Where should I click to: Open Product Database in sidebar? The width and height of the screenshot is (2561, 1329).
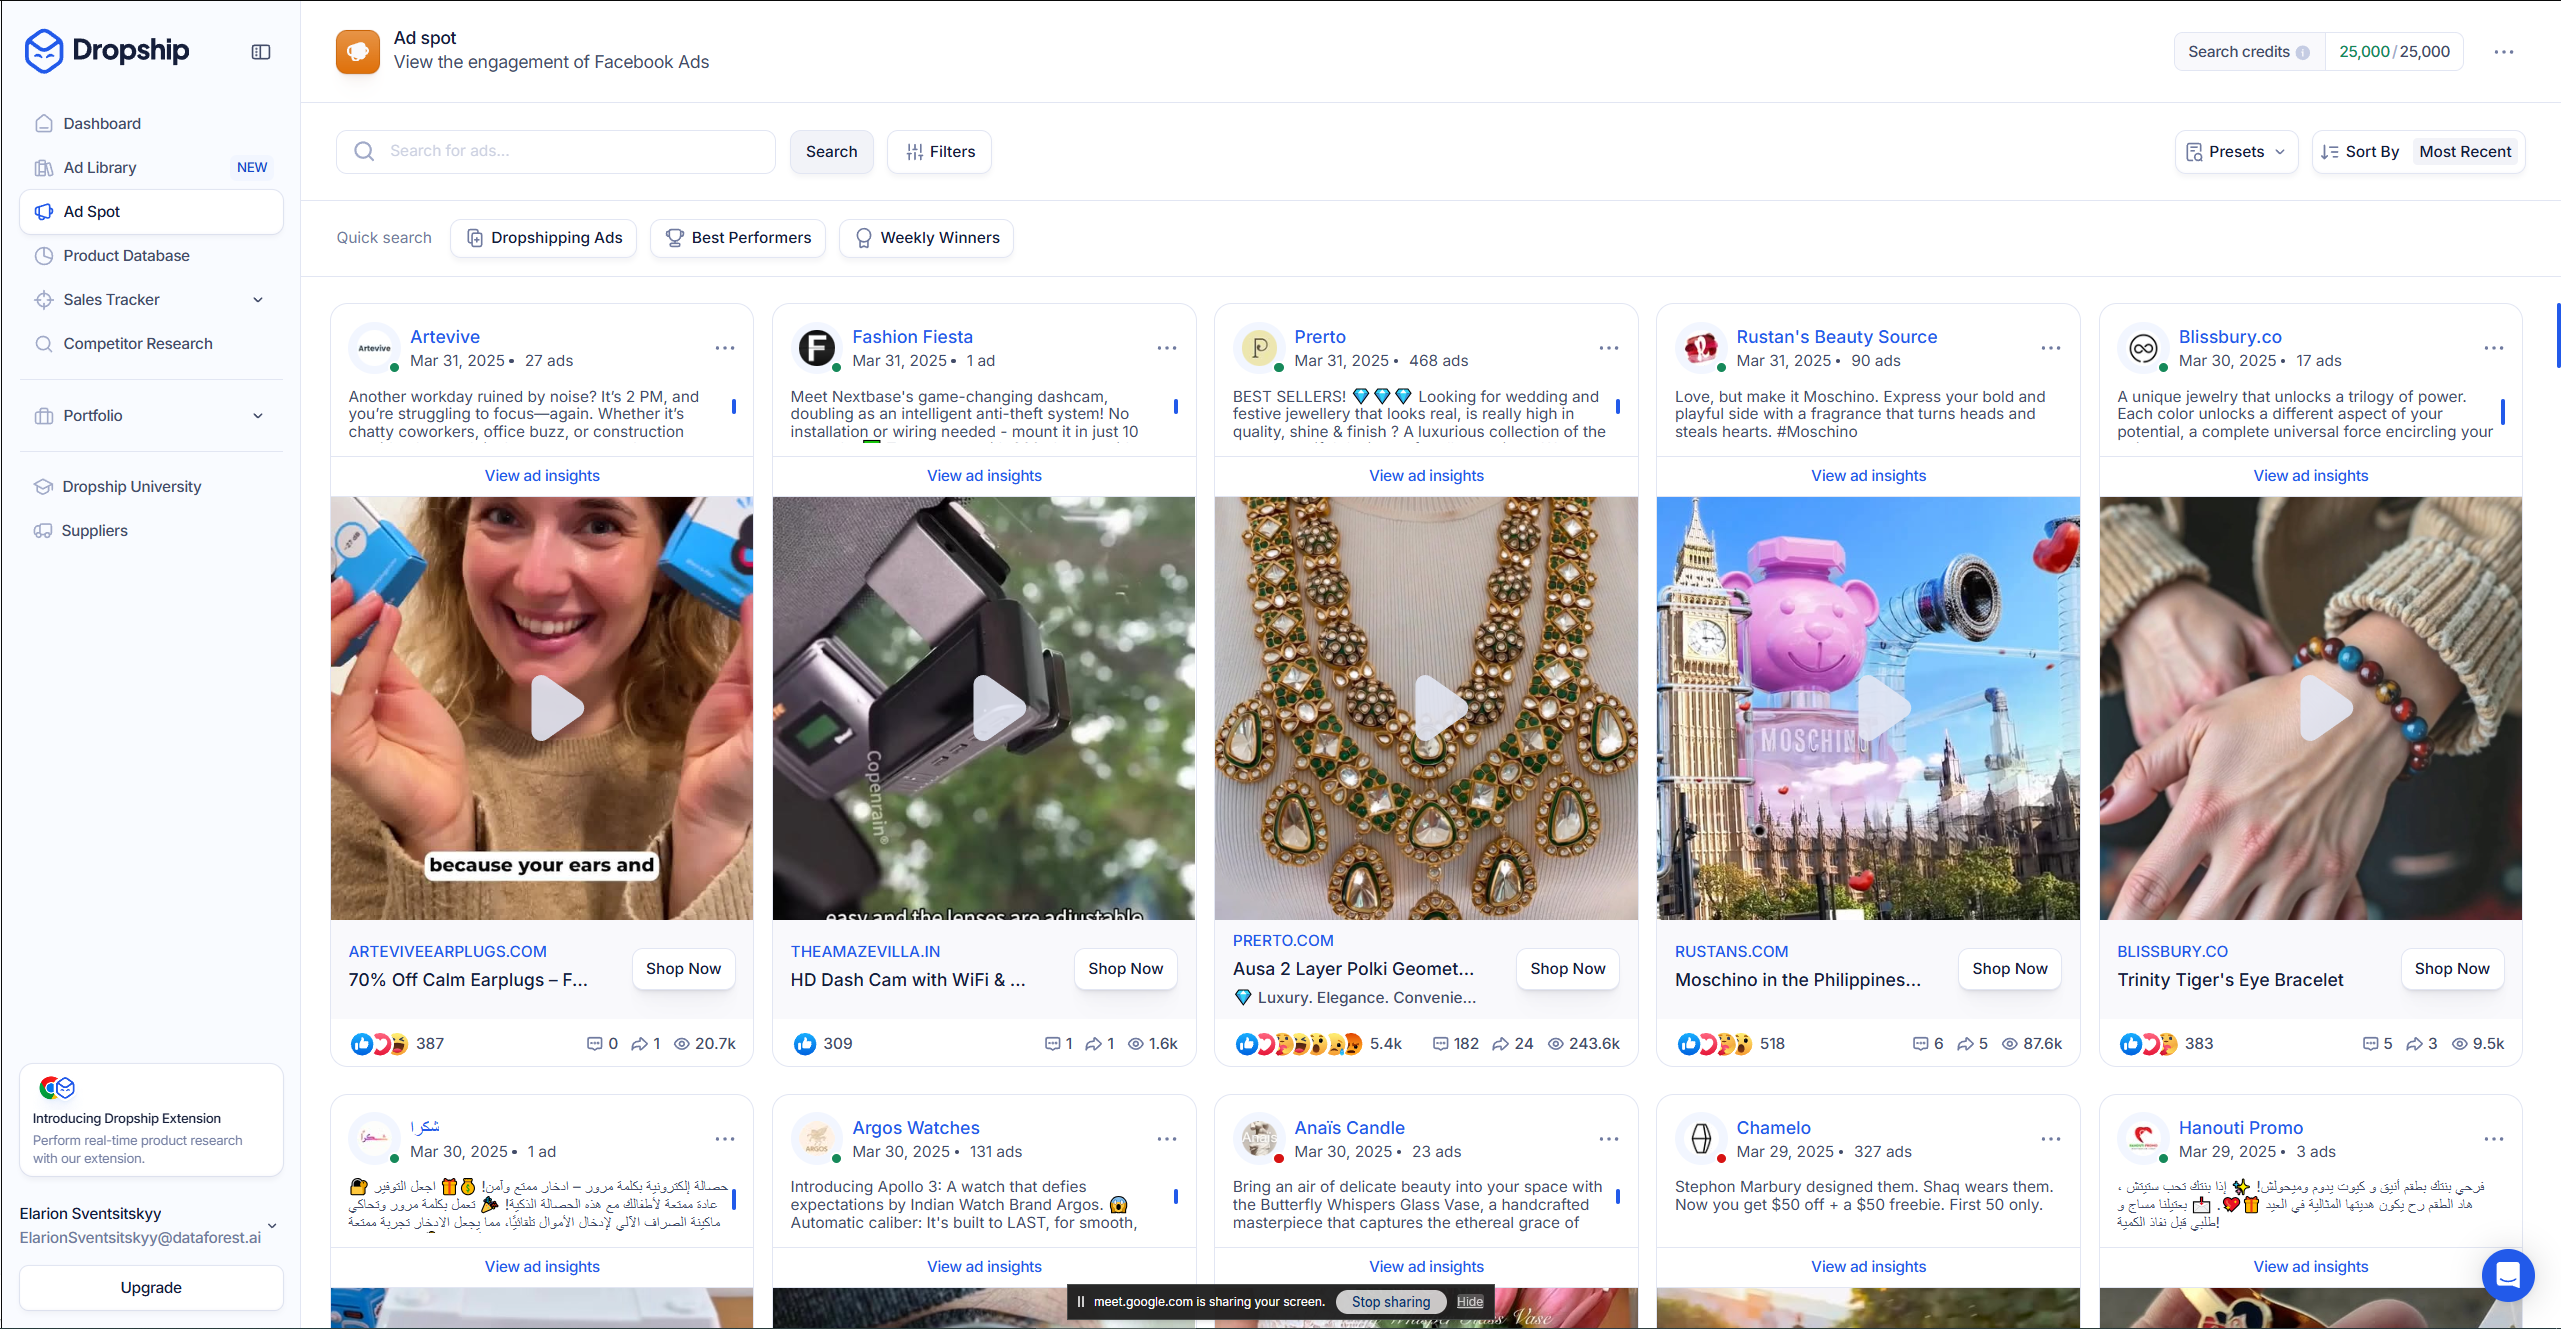click(126, 256)
